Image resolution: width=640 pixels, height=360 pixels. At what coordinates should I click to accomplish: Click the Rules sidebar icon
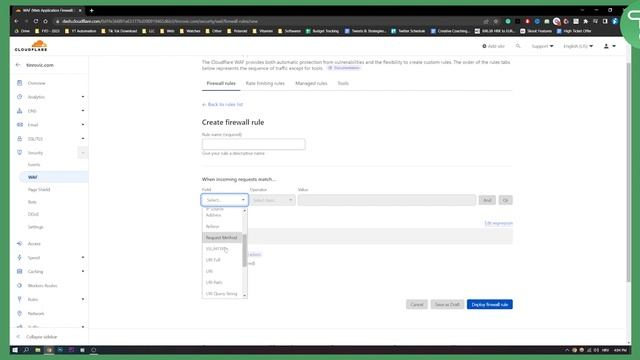click(x=20, y=299)
